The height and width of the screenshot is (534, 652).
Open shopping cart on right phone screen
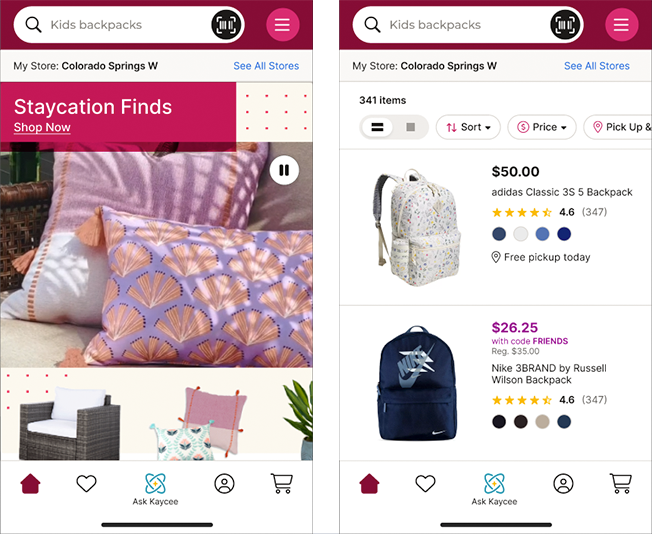[x=621, y=483]
